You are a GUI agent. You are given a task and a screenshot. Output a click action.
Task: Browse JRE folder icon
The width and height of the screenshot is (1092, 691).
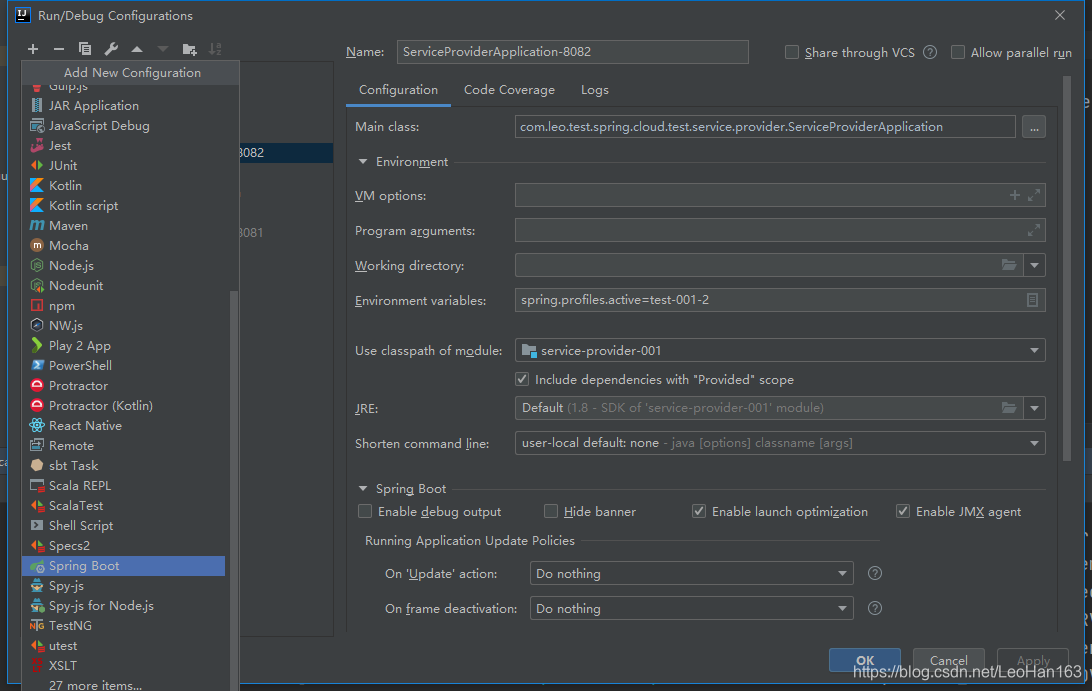1008,407
